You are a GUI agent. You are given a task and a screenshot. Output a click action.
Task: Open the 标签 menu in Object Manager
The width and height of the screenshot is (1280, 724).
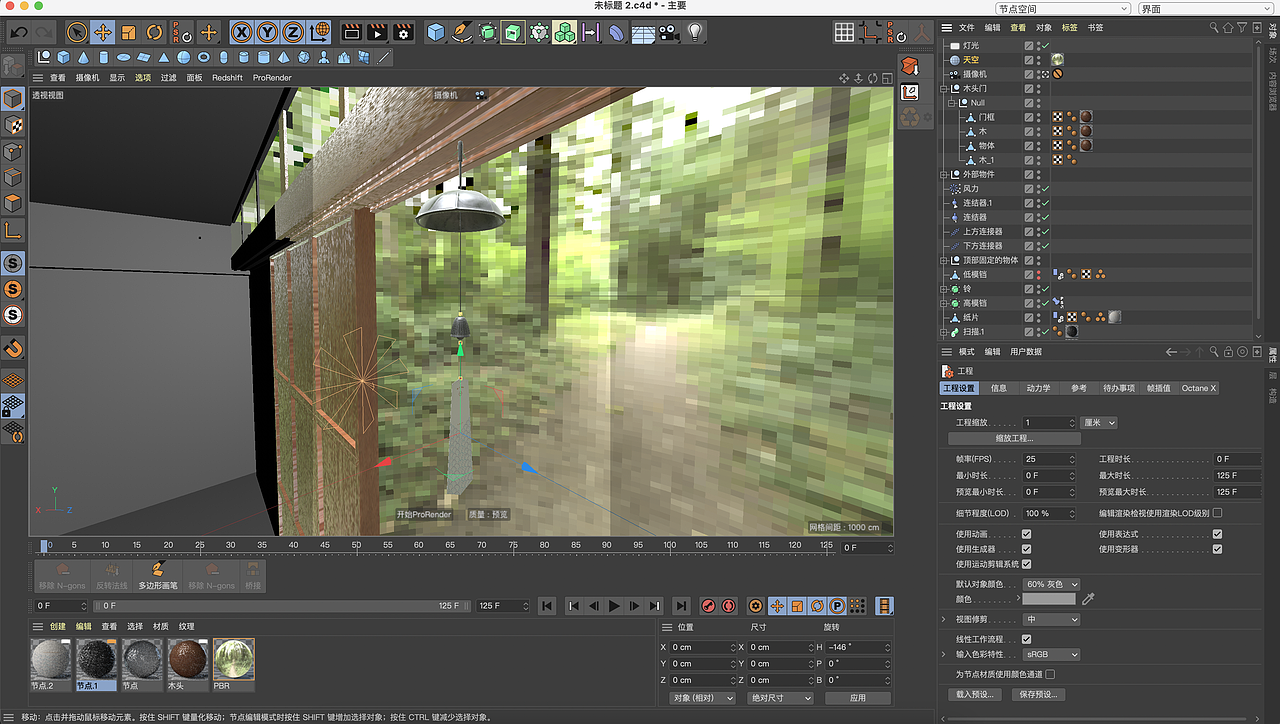coord(1070,28)
